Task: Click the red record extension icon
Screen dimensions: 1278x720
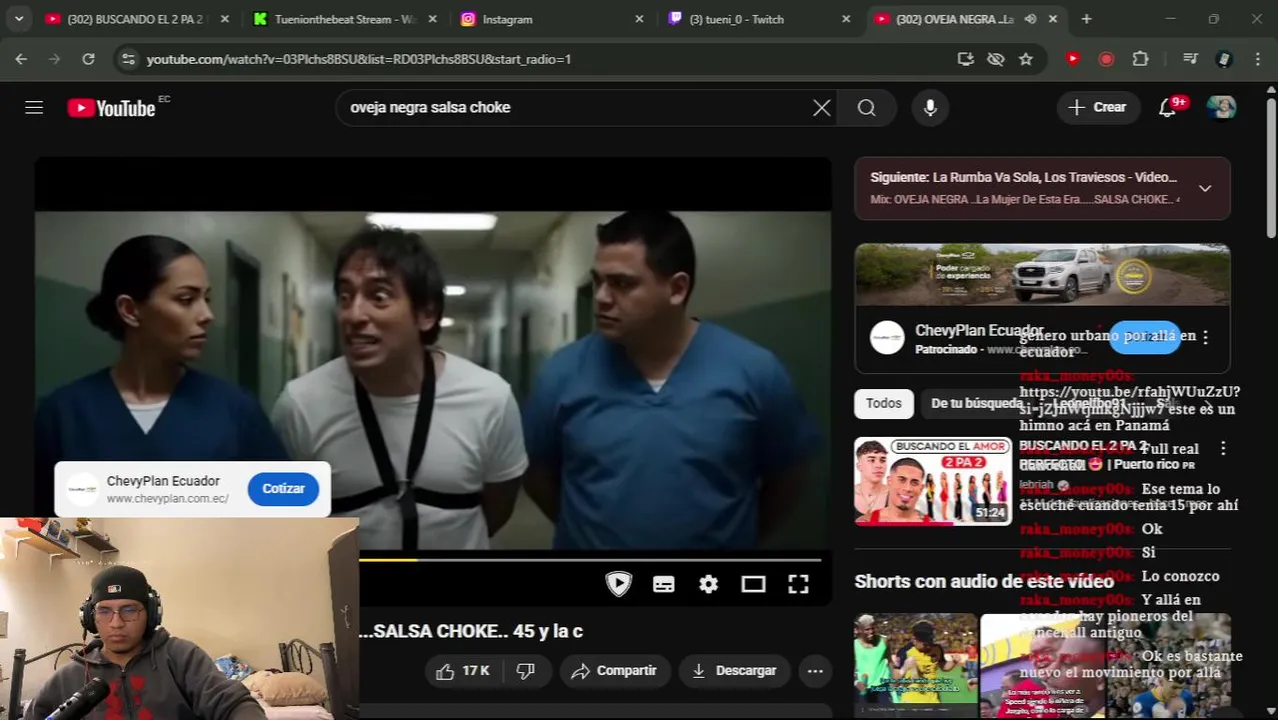Action: pyautogui.click(x=1106, y=59)
